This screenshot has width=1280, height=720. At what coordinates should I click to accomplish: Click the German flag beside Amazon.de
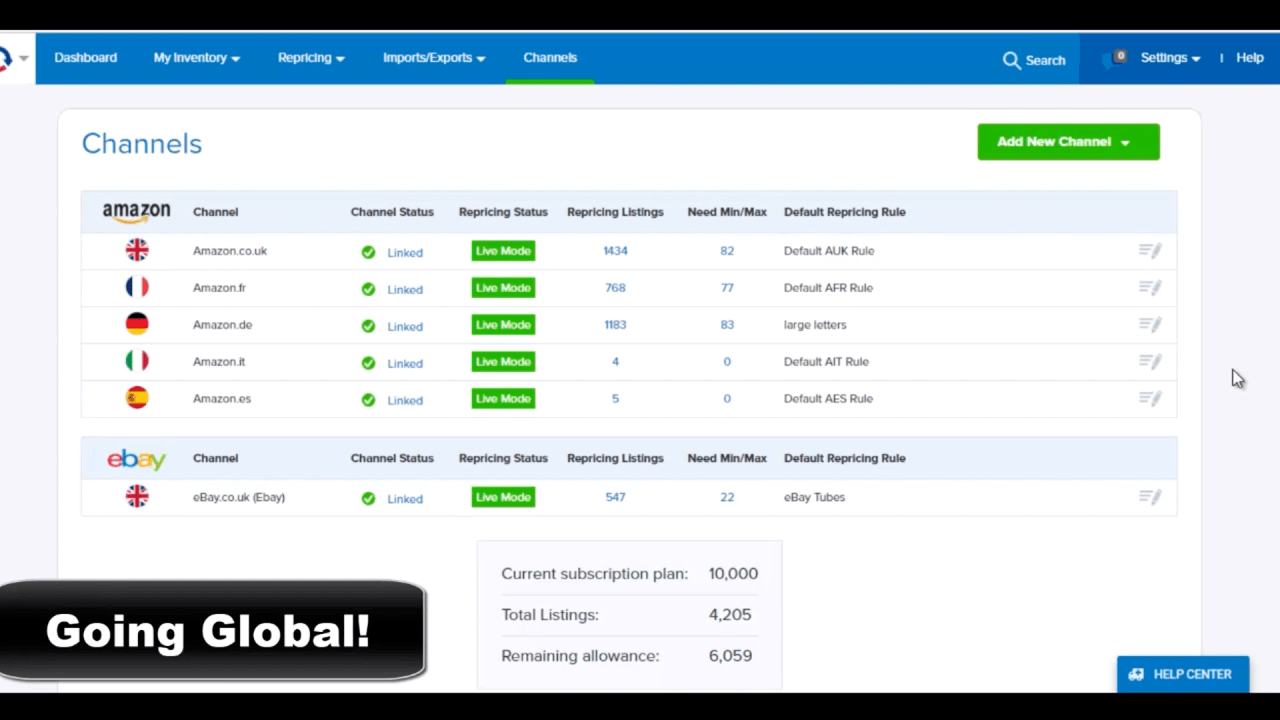137,324
